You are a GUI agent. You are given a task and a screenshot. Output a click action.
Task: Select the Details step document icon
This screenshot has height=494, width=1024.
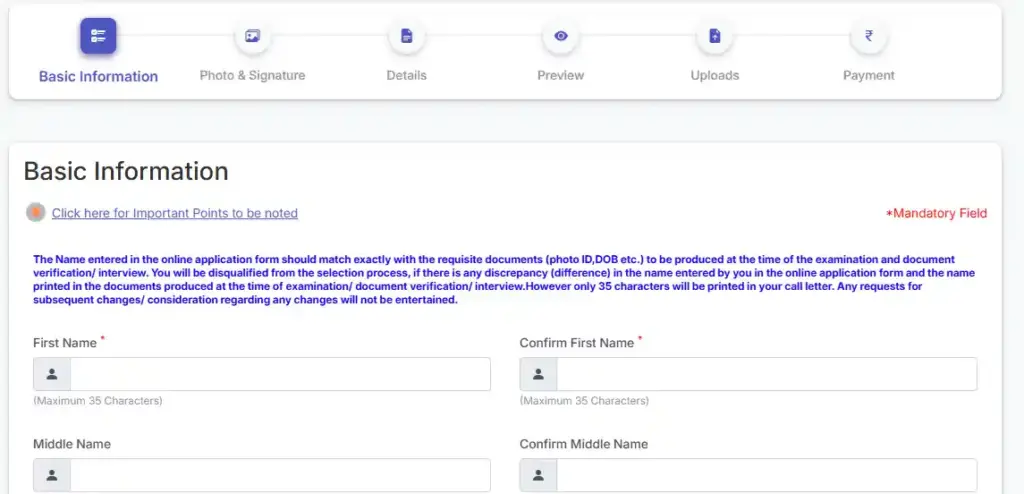[406, 36]
